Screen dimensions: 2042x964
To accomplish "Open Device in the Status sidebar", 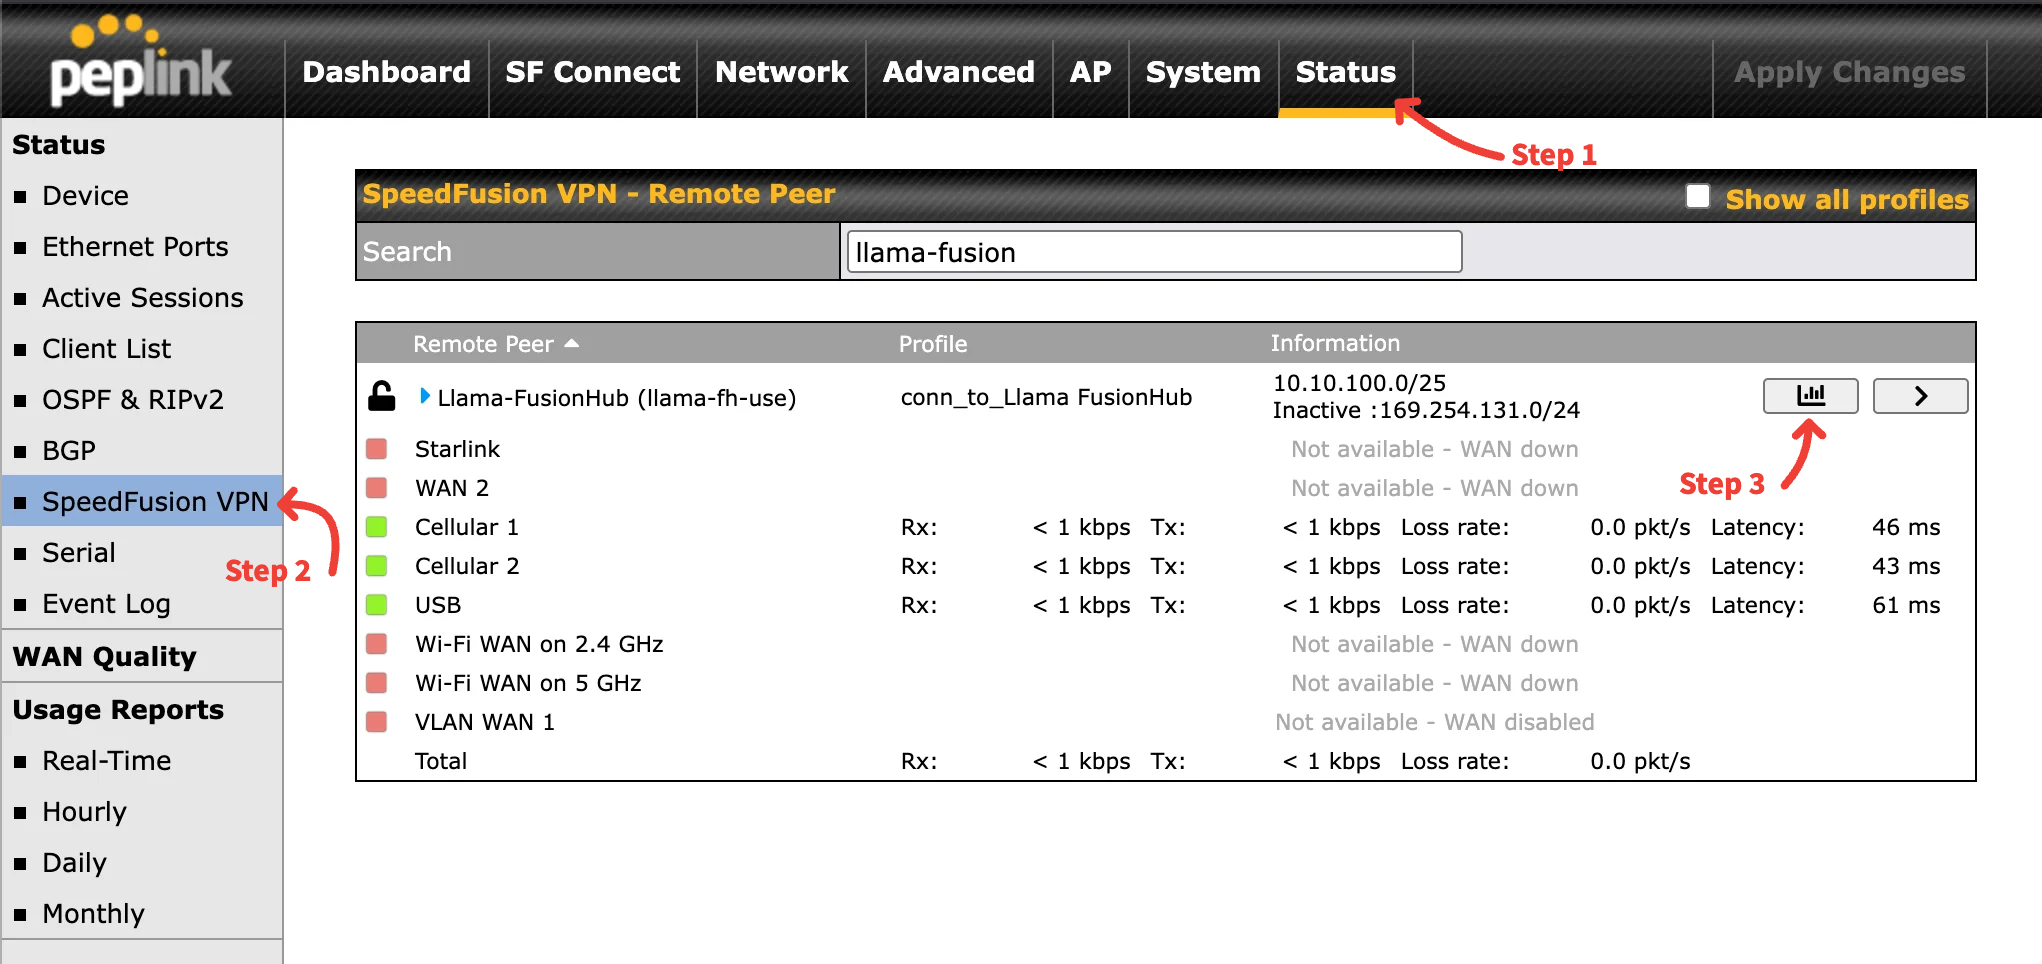I will (85, 196).
